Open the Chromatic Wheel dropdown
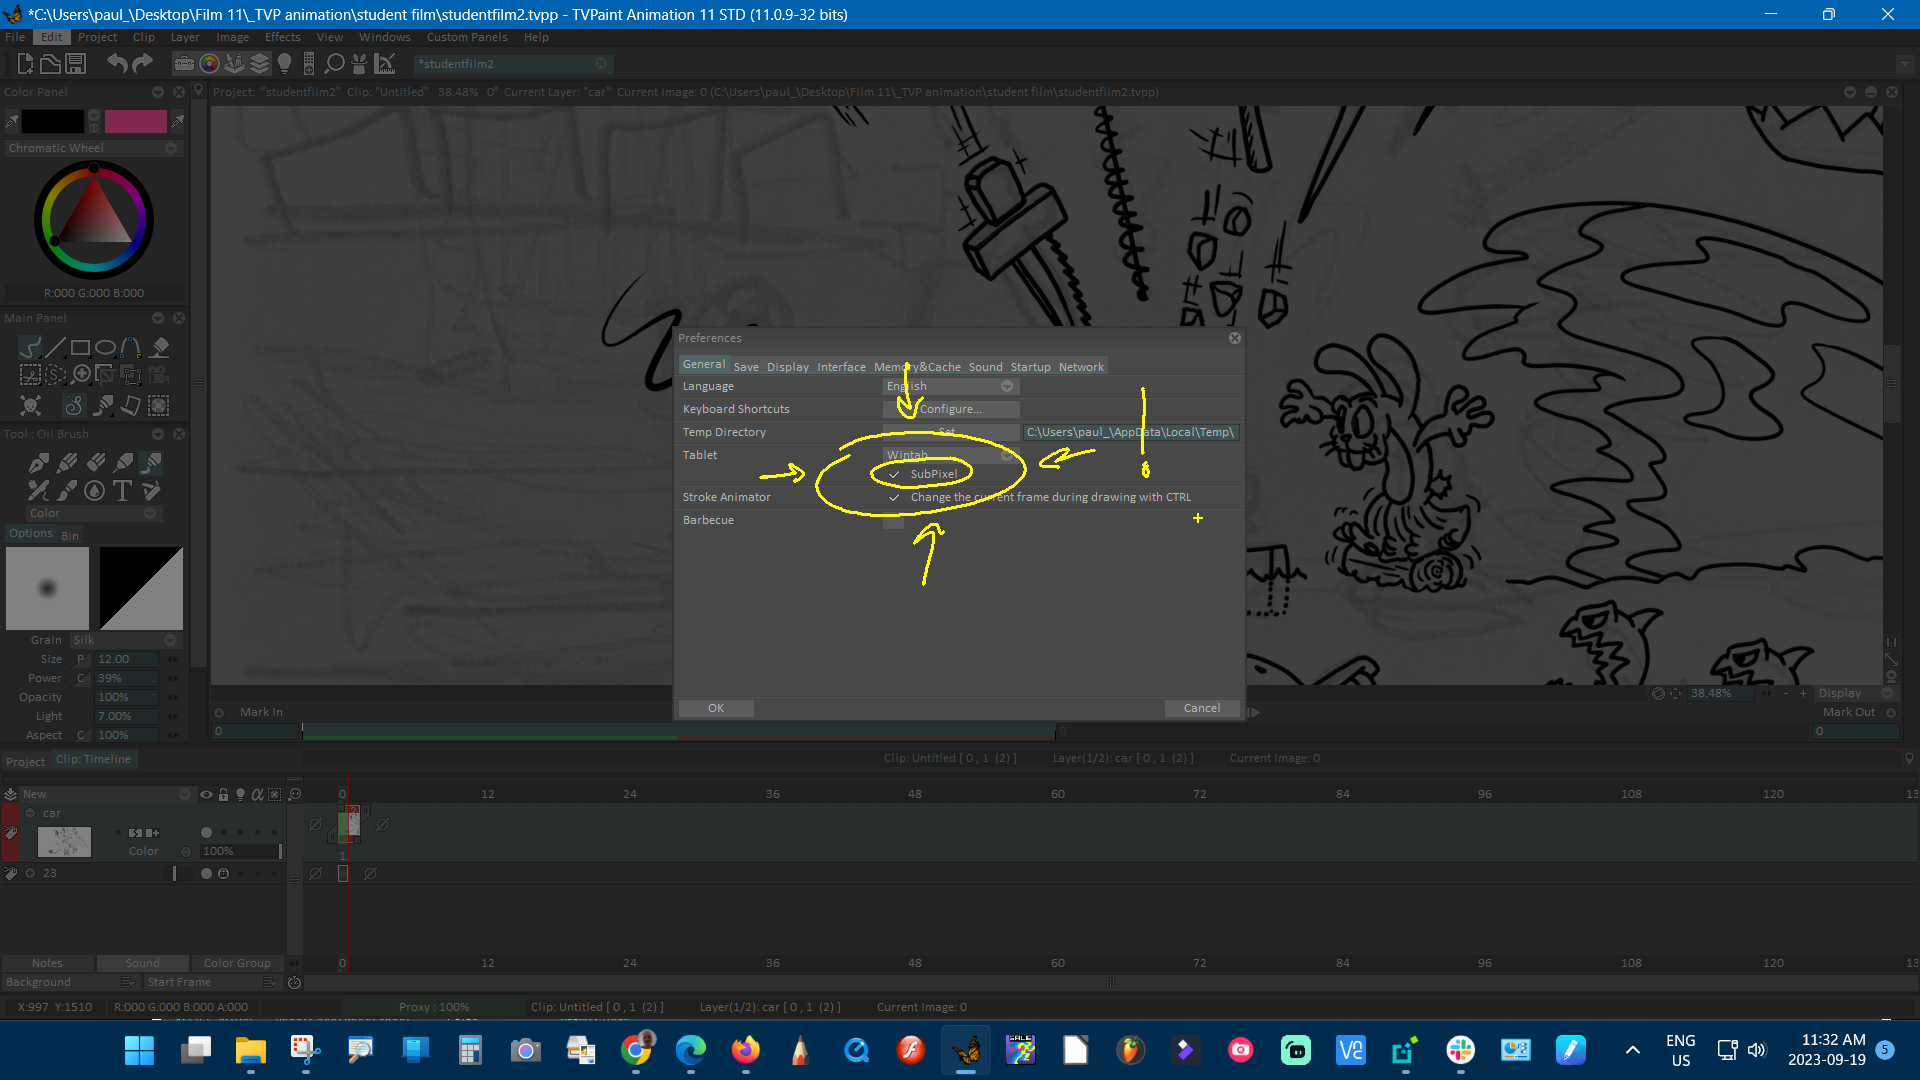The image size is (1920, 1080). pos(92,148)
